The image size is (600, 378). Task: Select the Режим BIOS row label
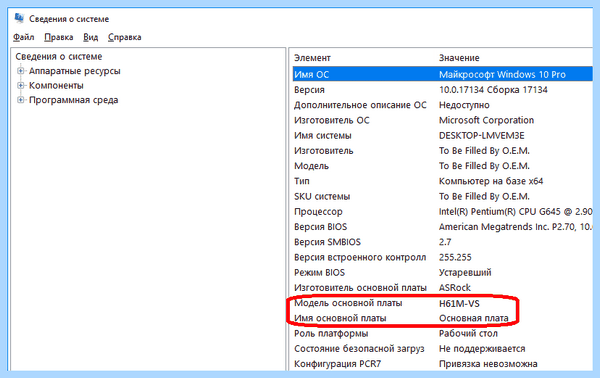coord(319,272)
